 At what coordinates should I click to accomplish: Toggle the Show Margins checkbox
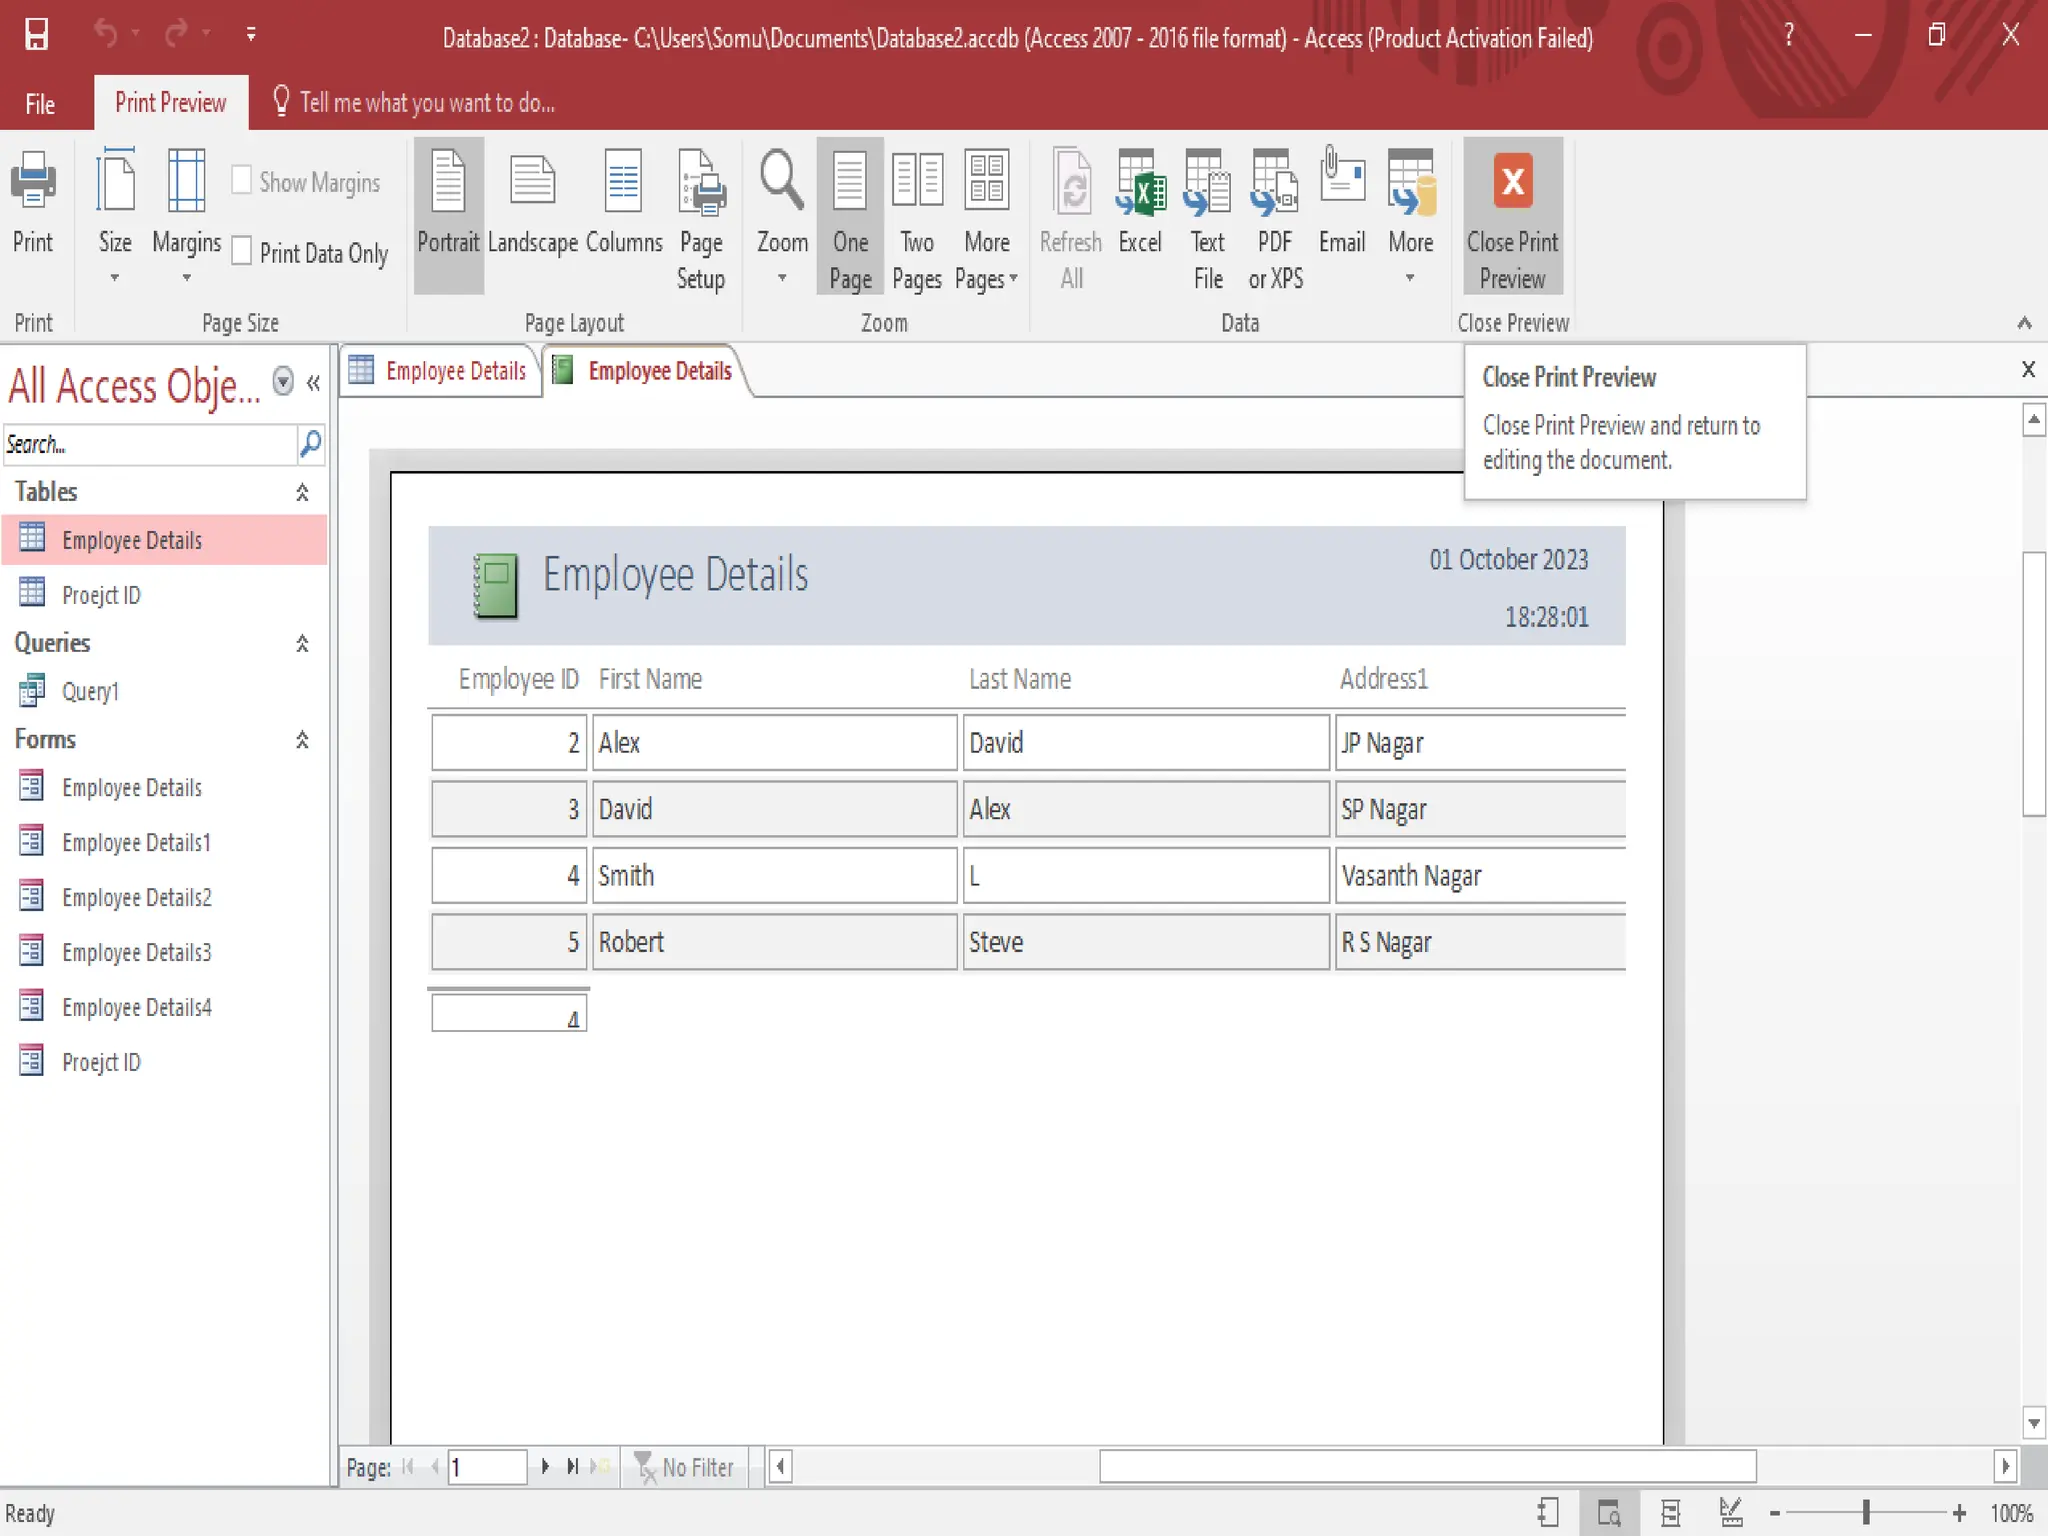tap(242, 181)
